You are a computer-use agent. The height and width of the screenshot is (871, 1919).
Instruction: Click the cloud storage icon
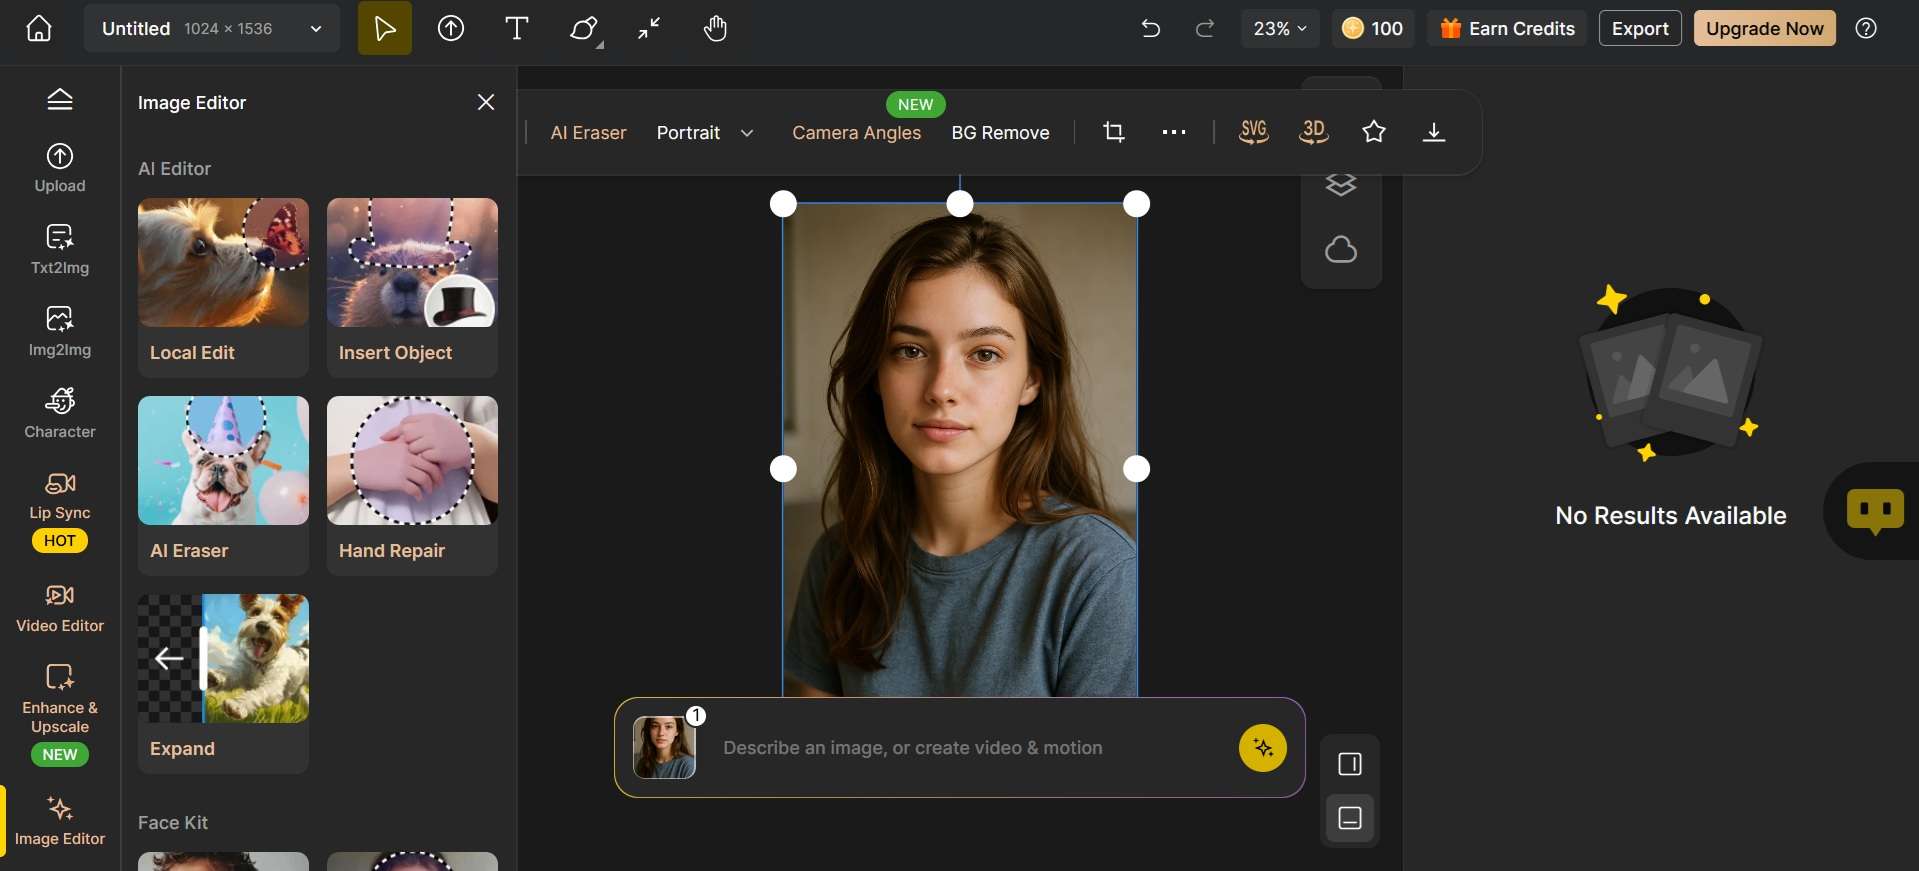tap(1341, 249)
